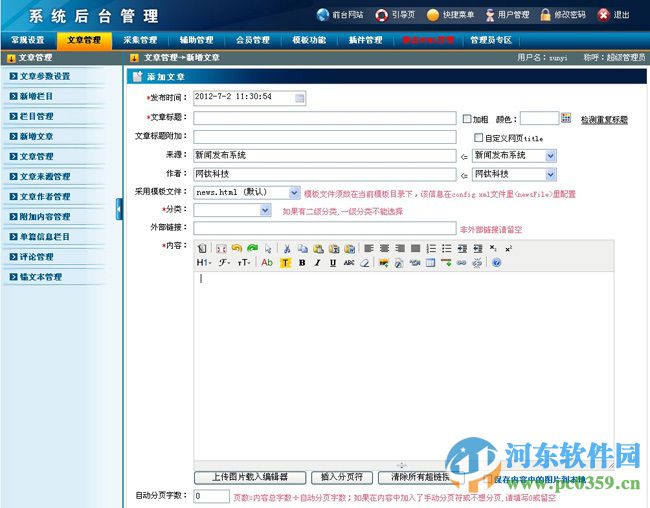This screenshot has width=650, height=508.
Task: Paste as plain text icon
Action: (334, 248)
